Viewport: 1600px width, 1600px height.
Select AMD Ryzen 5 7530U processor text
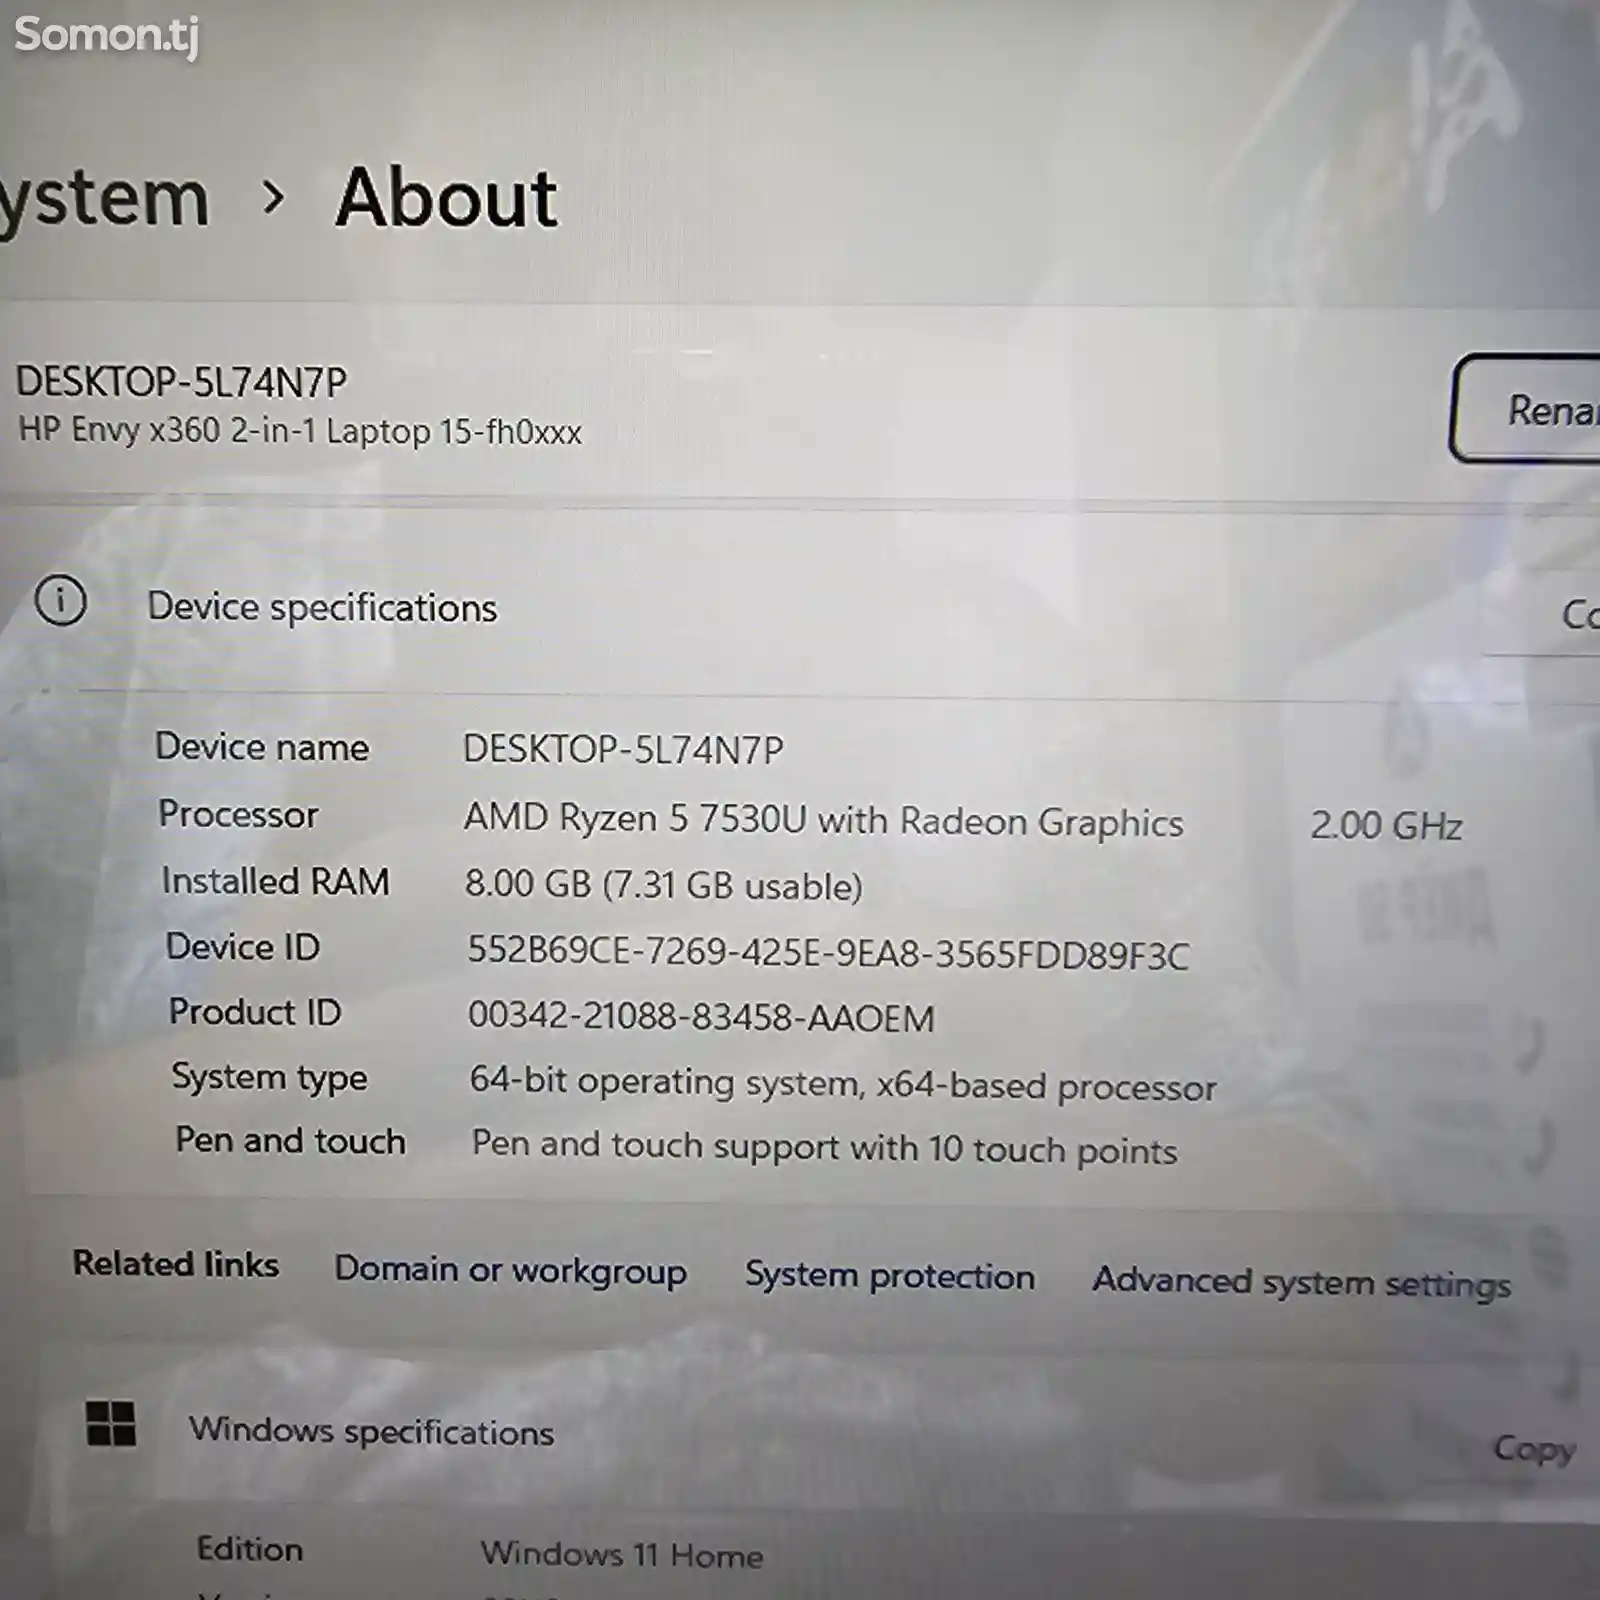[823, 820]
